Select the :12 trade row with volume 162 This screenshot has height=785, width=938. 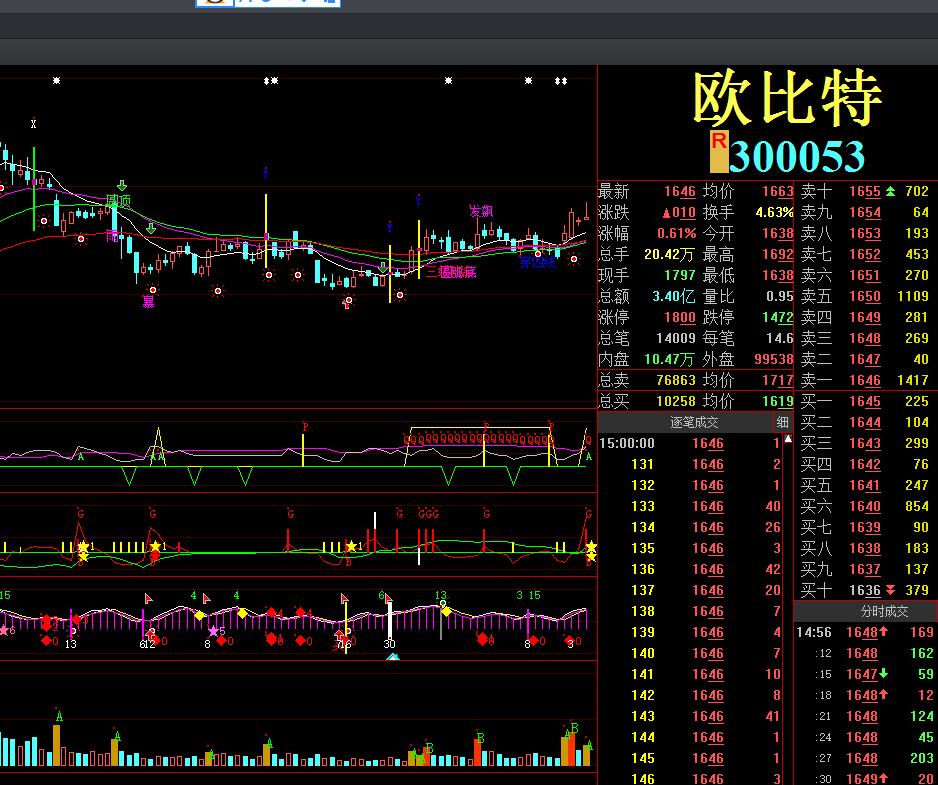pyautogui.click(x=866, y=653)
